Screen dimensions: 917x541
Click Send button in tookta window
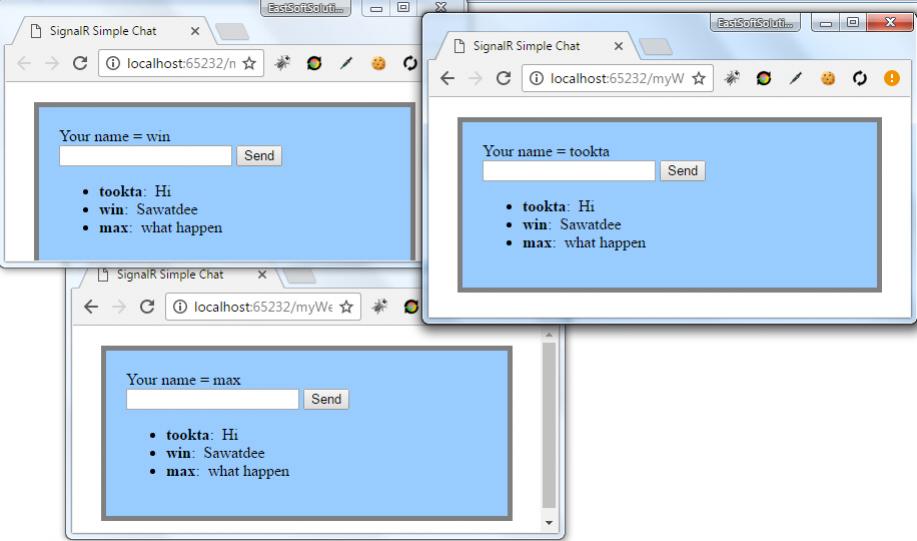pos(682,171)
